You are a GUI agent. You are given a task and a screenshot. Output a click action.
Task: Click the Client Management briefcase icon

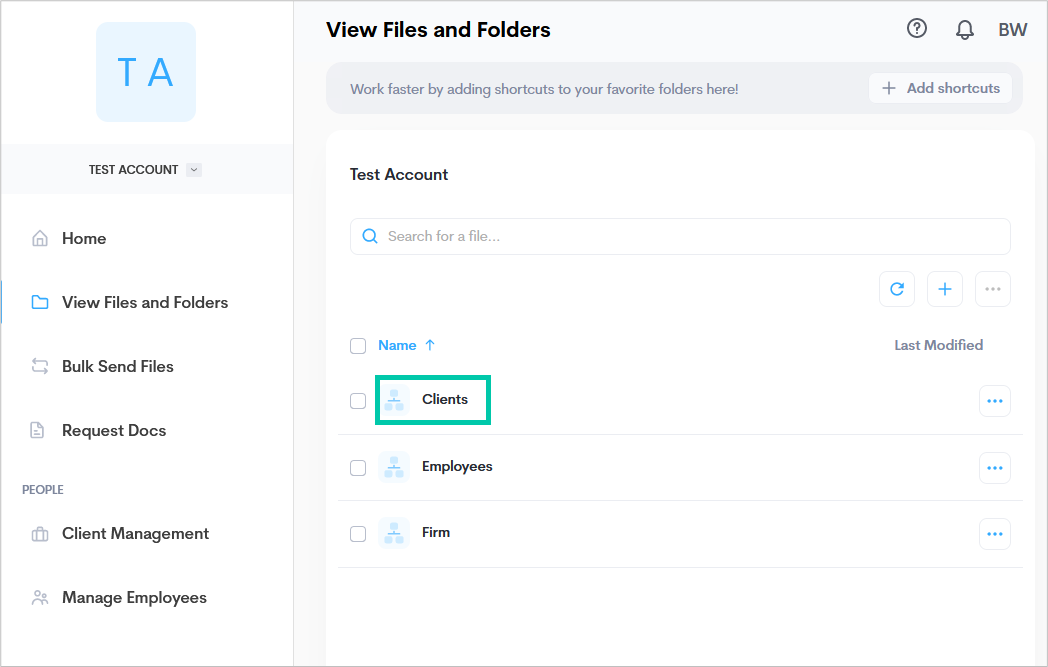(40, 534)
